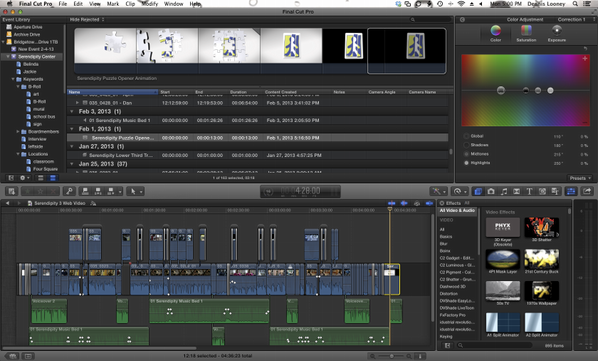Select the Keying effects category

[x=446, y=337]
